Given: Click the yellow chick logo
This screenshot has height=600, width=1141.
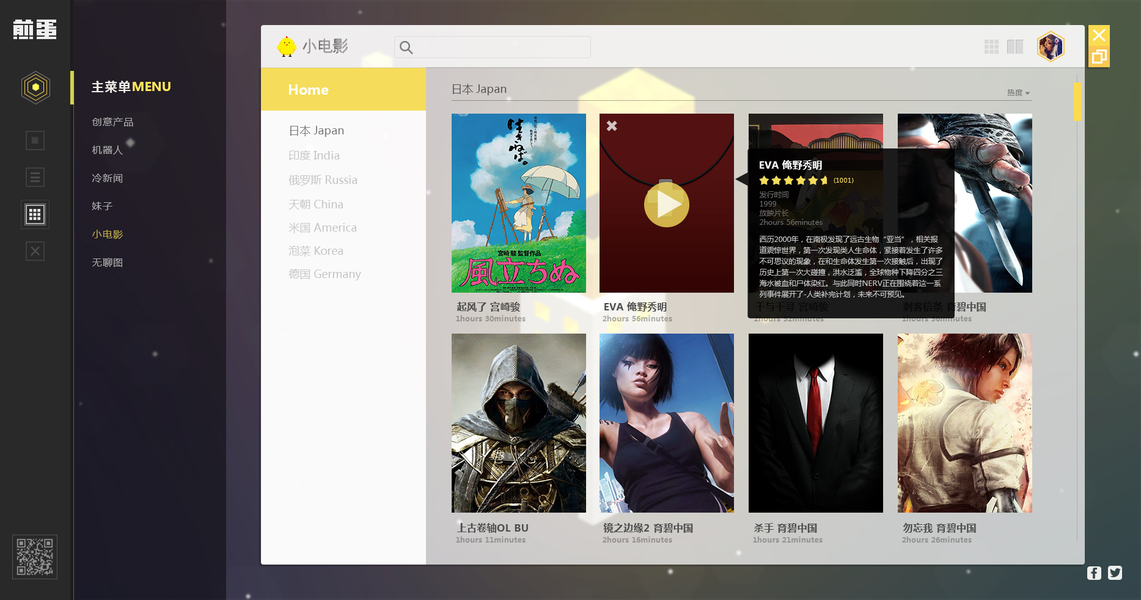Looking at the screenshot, I should (287, 47).
